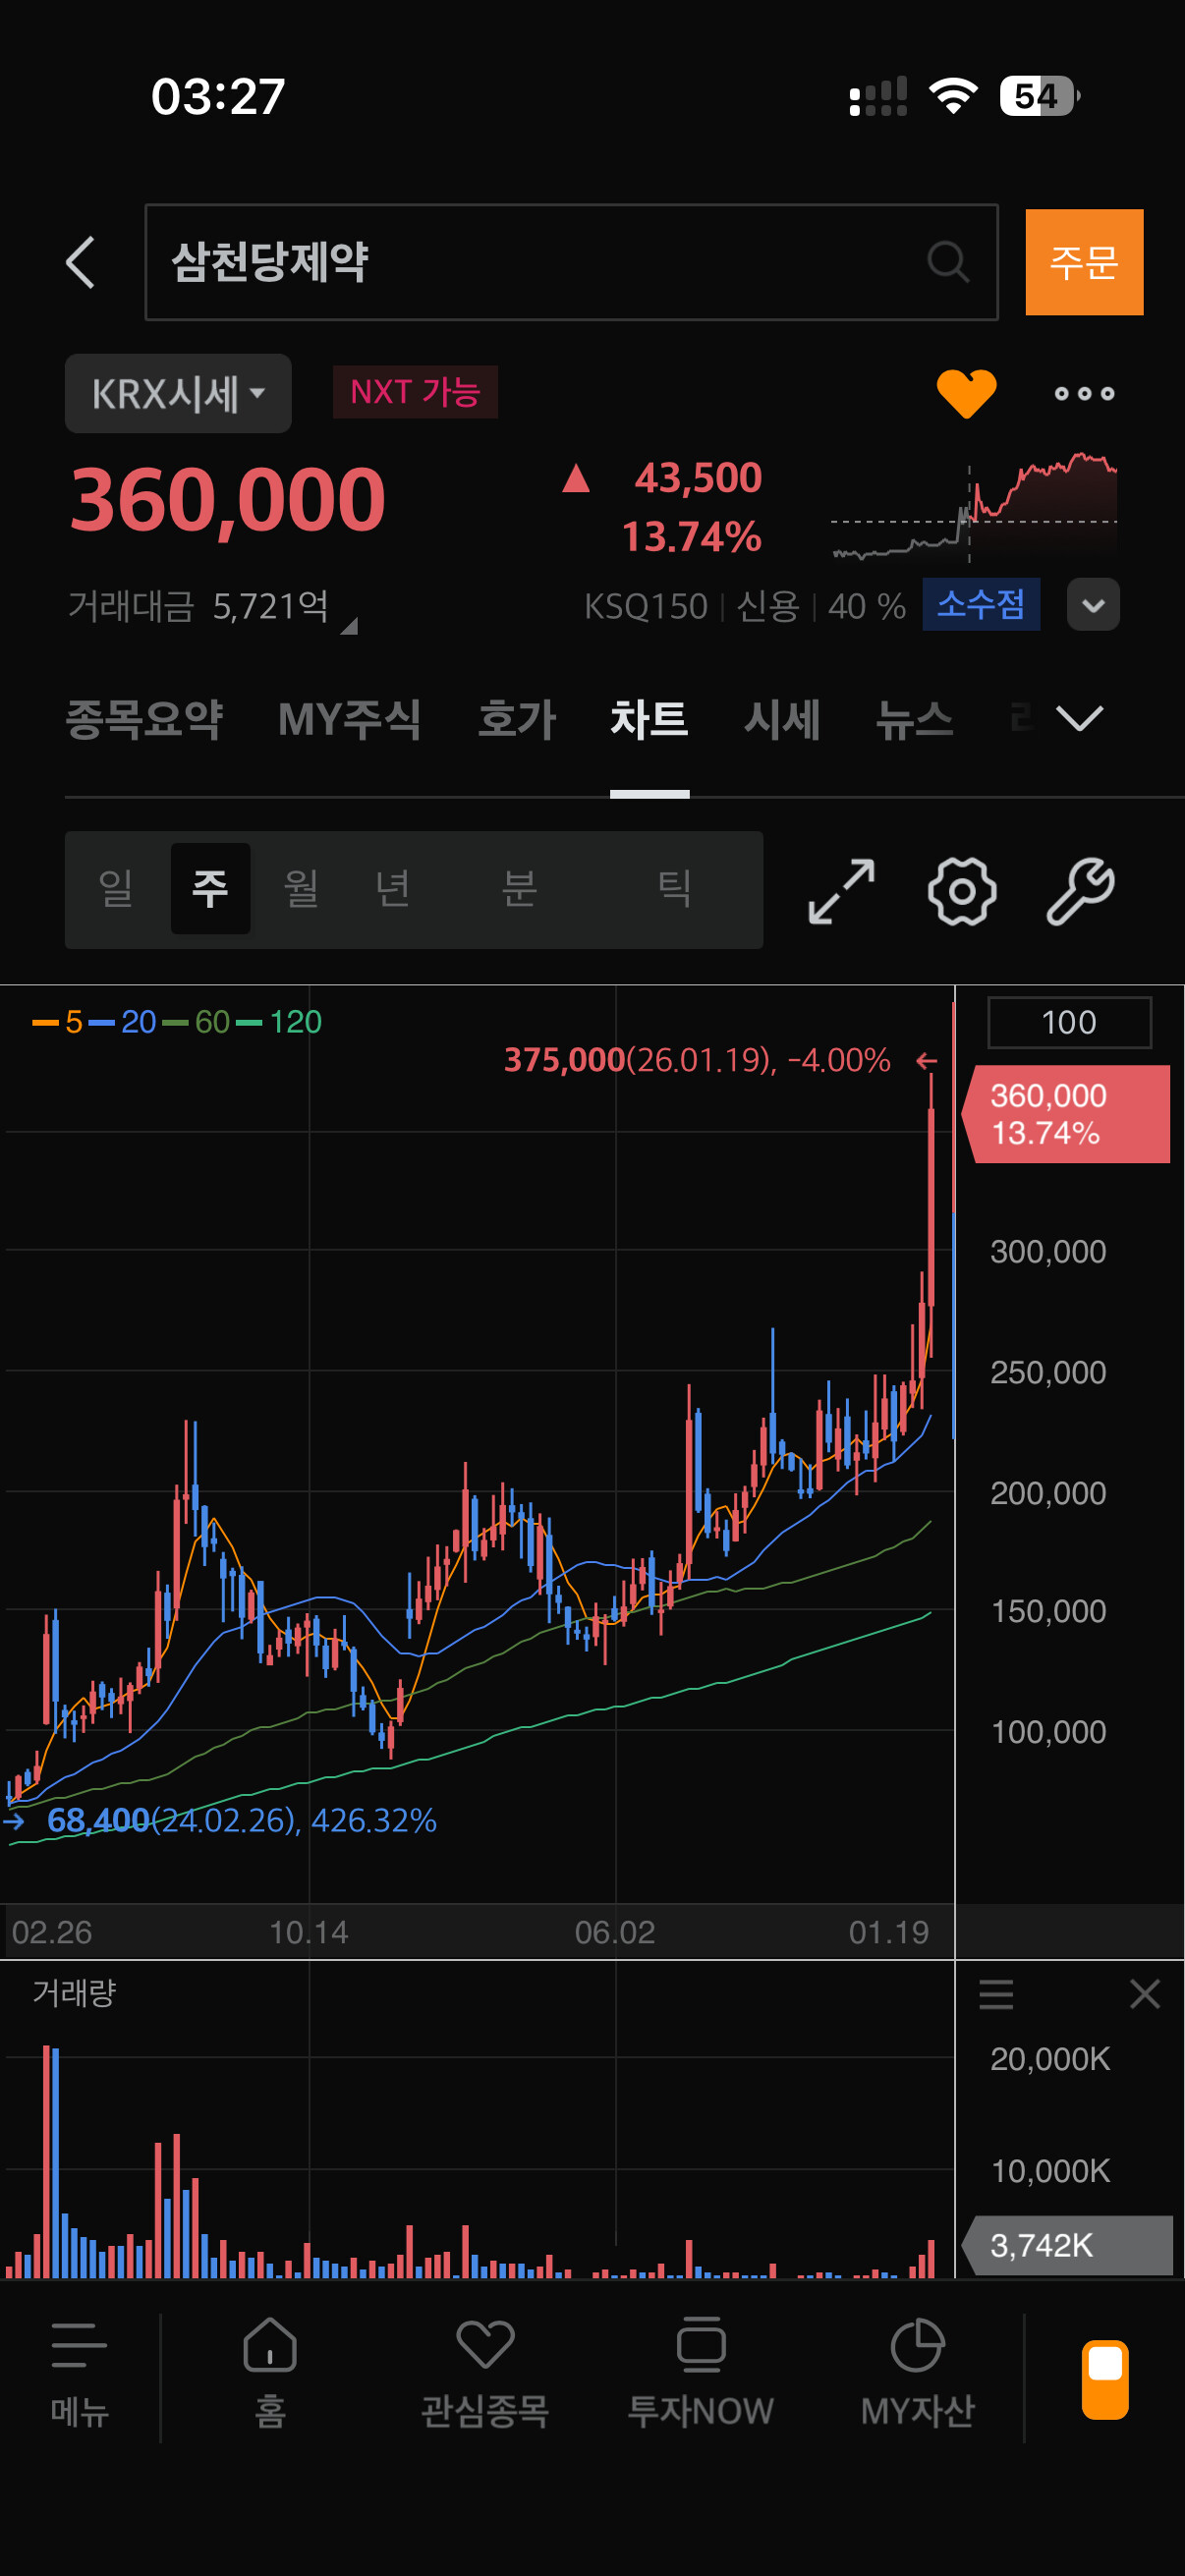Switch to the 뉴스 tab
The height and width of the screenshot is (2576, 1185).
point(914,719)
